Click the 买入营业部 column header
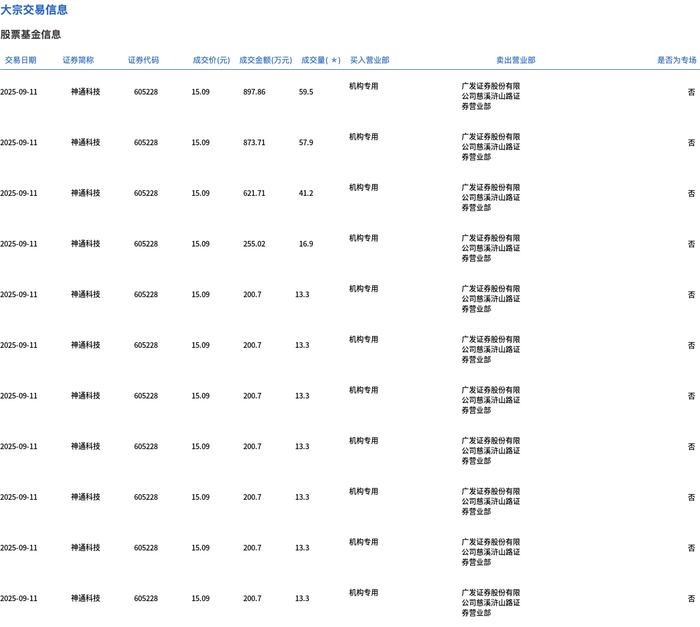The width and height of the screenshot is (700, 627). [x=369, y=60]
